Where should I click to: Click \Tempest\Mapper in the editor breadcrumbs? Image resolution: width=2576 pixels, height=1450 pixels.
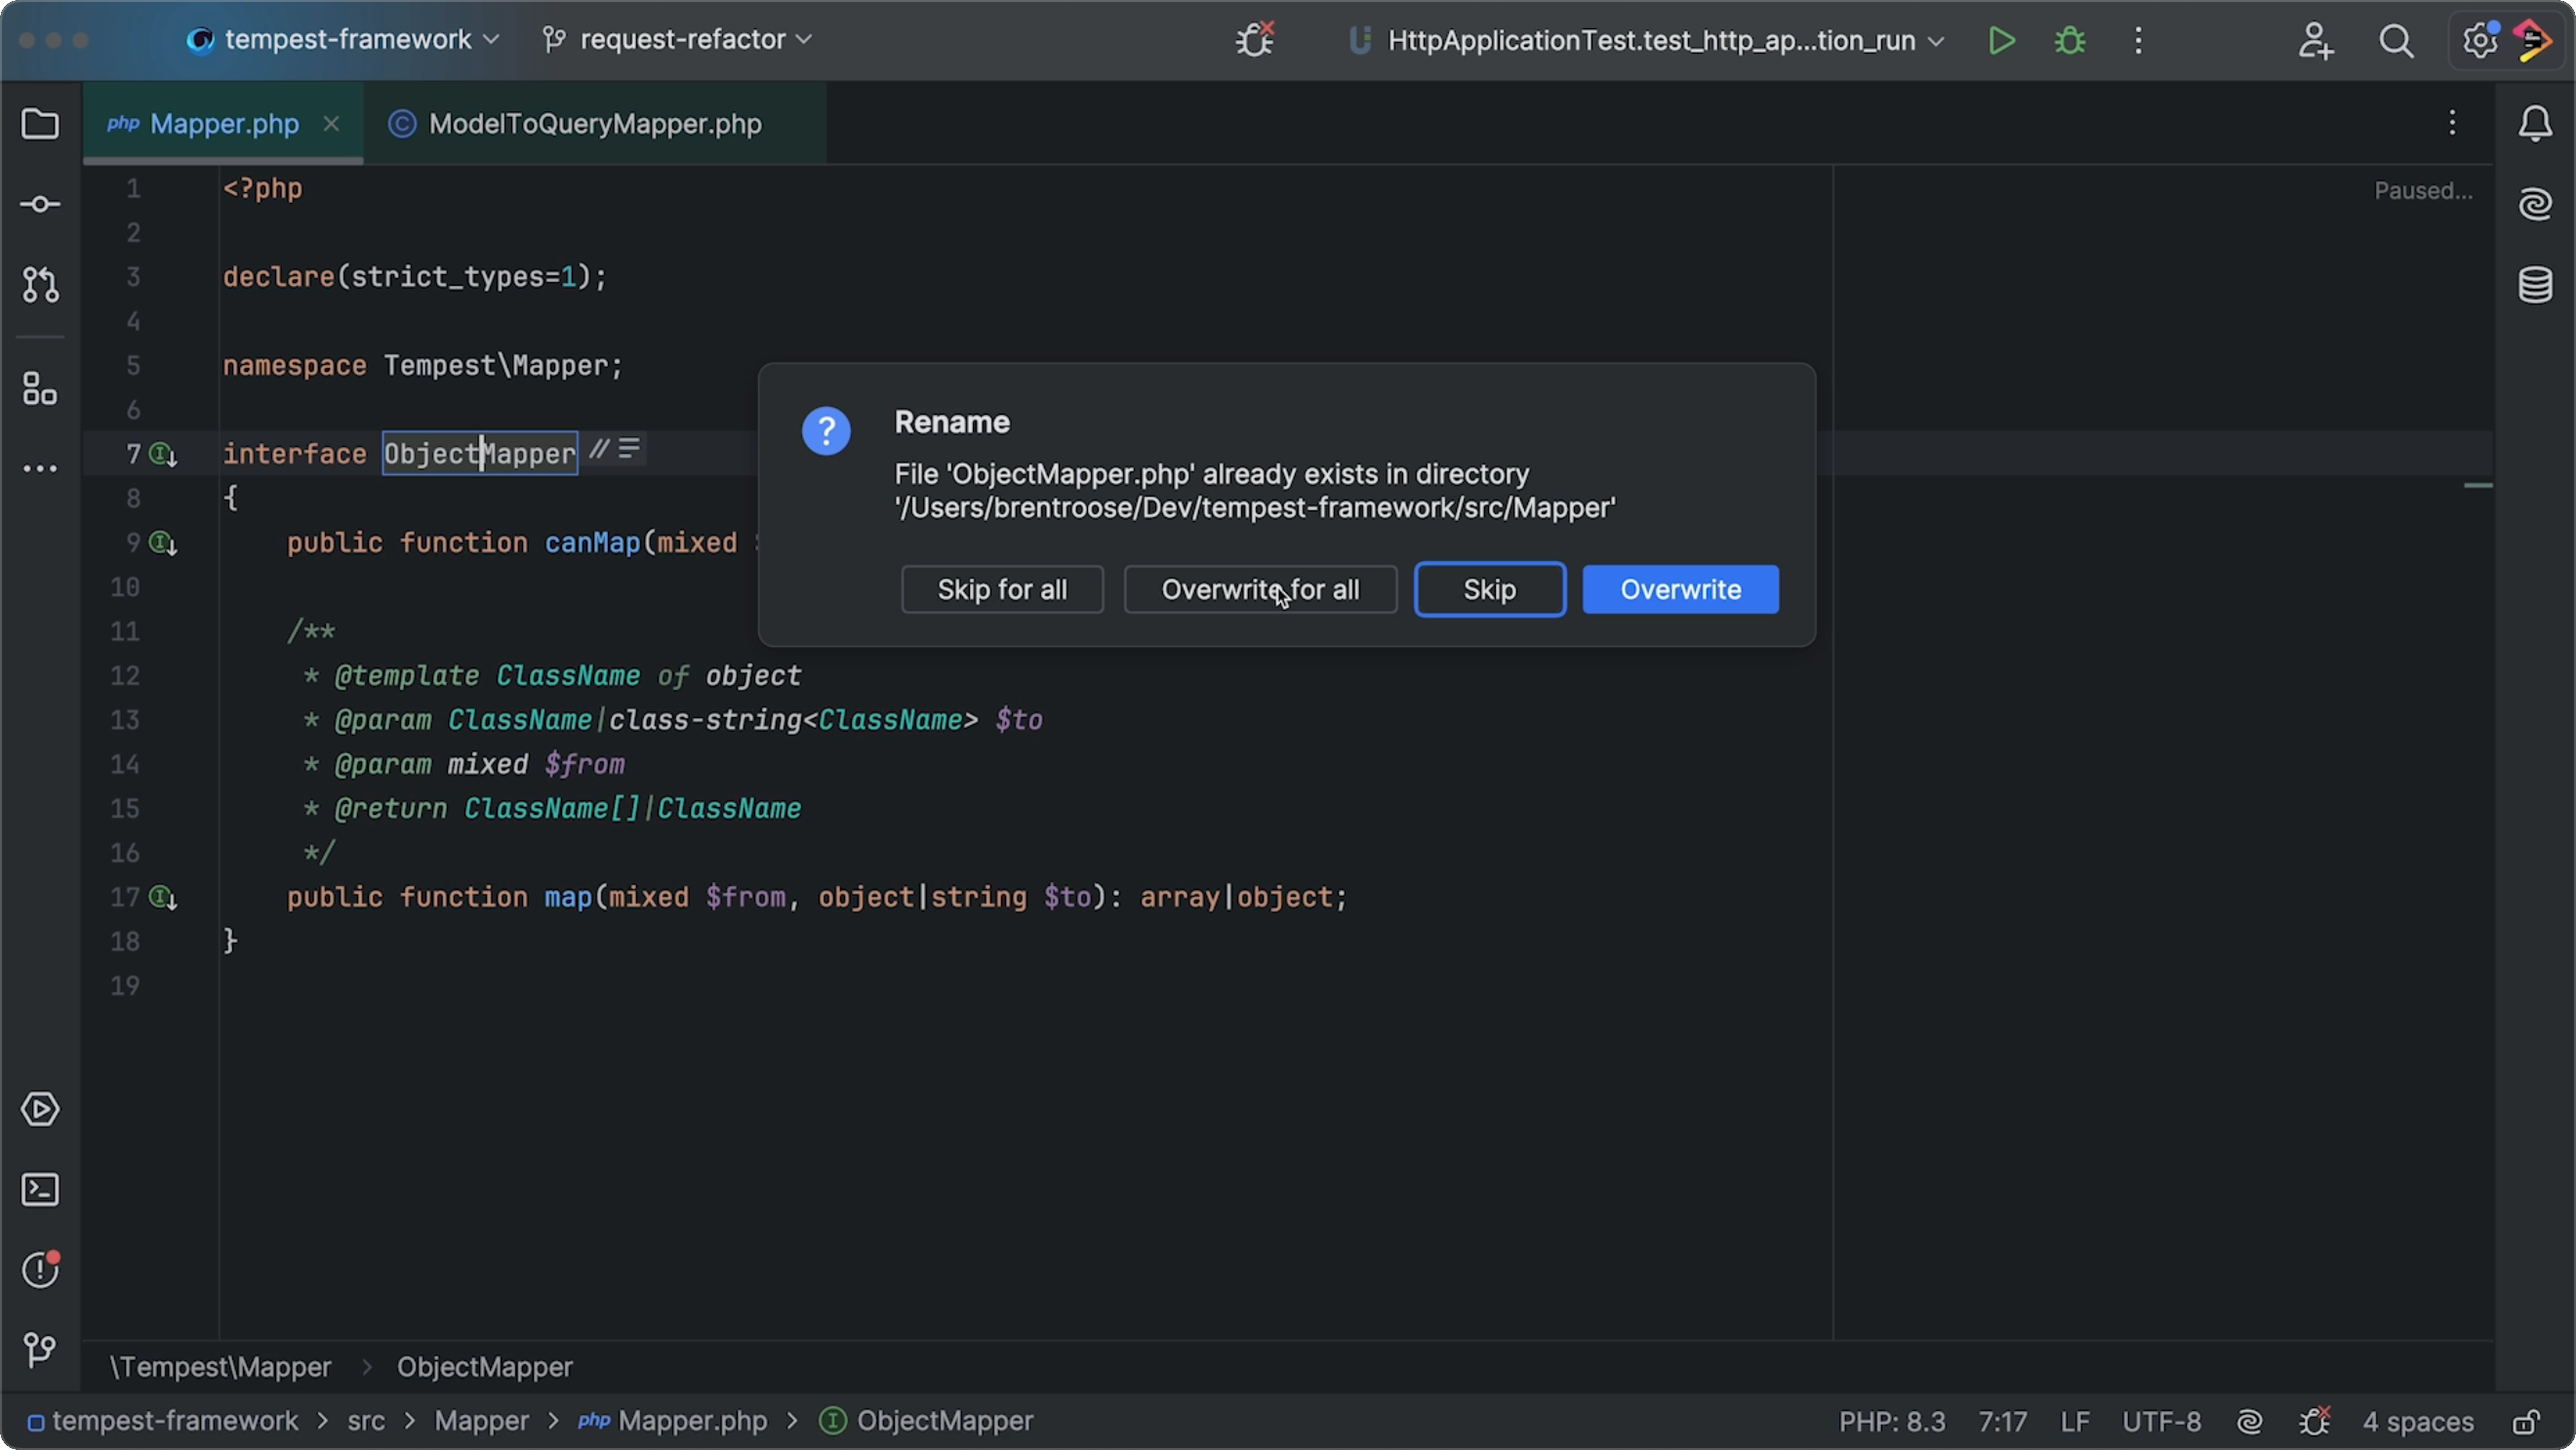point(220,1367)
